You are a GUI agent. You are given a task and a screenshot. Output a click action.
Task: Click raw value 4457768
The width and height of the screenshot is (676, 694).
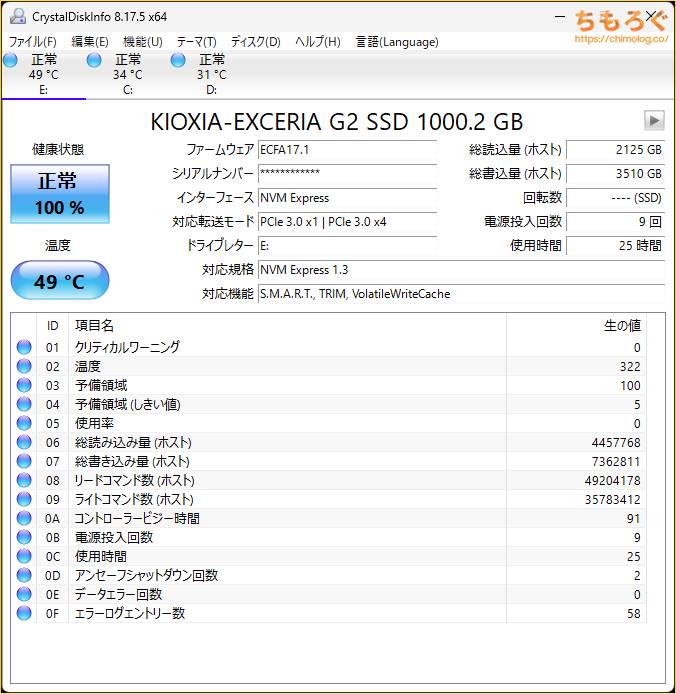(616, 443)
